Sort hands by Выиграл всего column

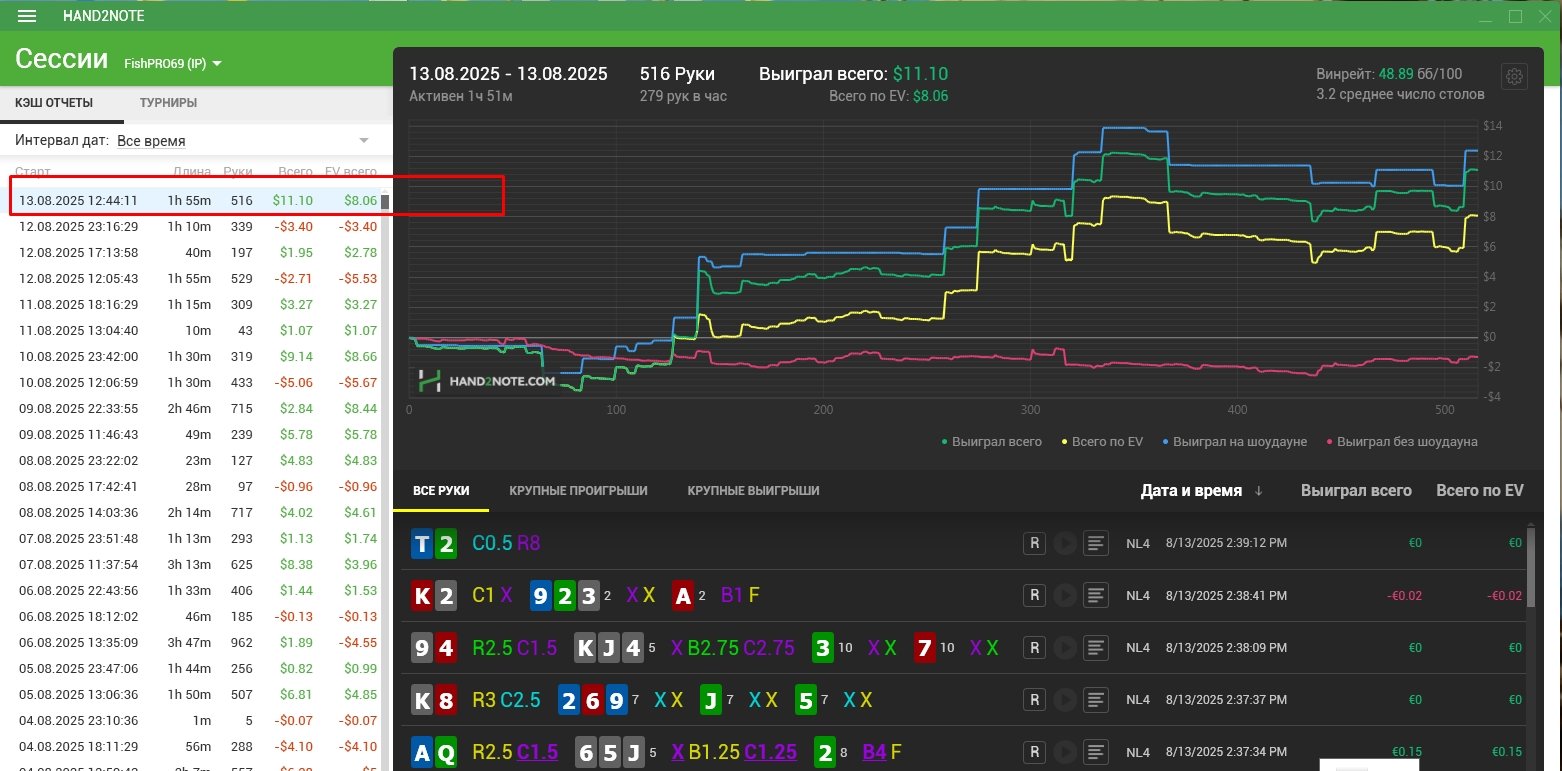tap(1356, 491)
